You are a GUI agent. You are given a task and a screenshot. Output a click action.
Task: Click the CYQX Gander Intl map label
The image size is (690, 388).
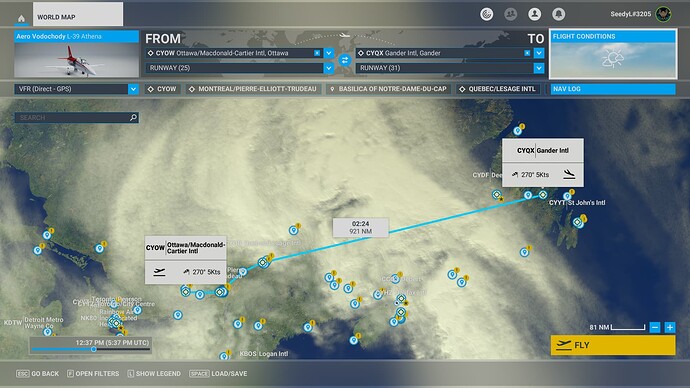(x=543, y=150)
